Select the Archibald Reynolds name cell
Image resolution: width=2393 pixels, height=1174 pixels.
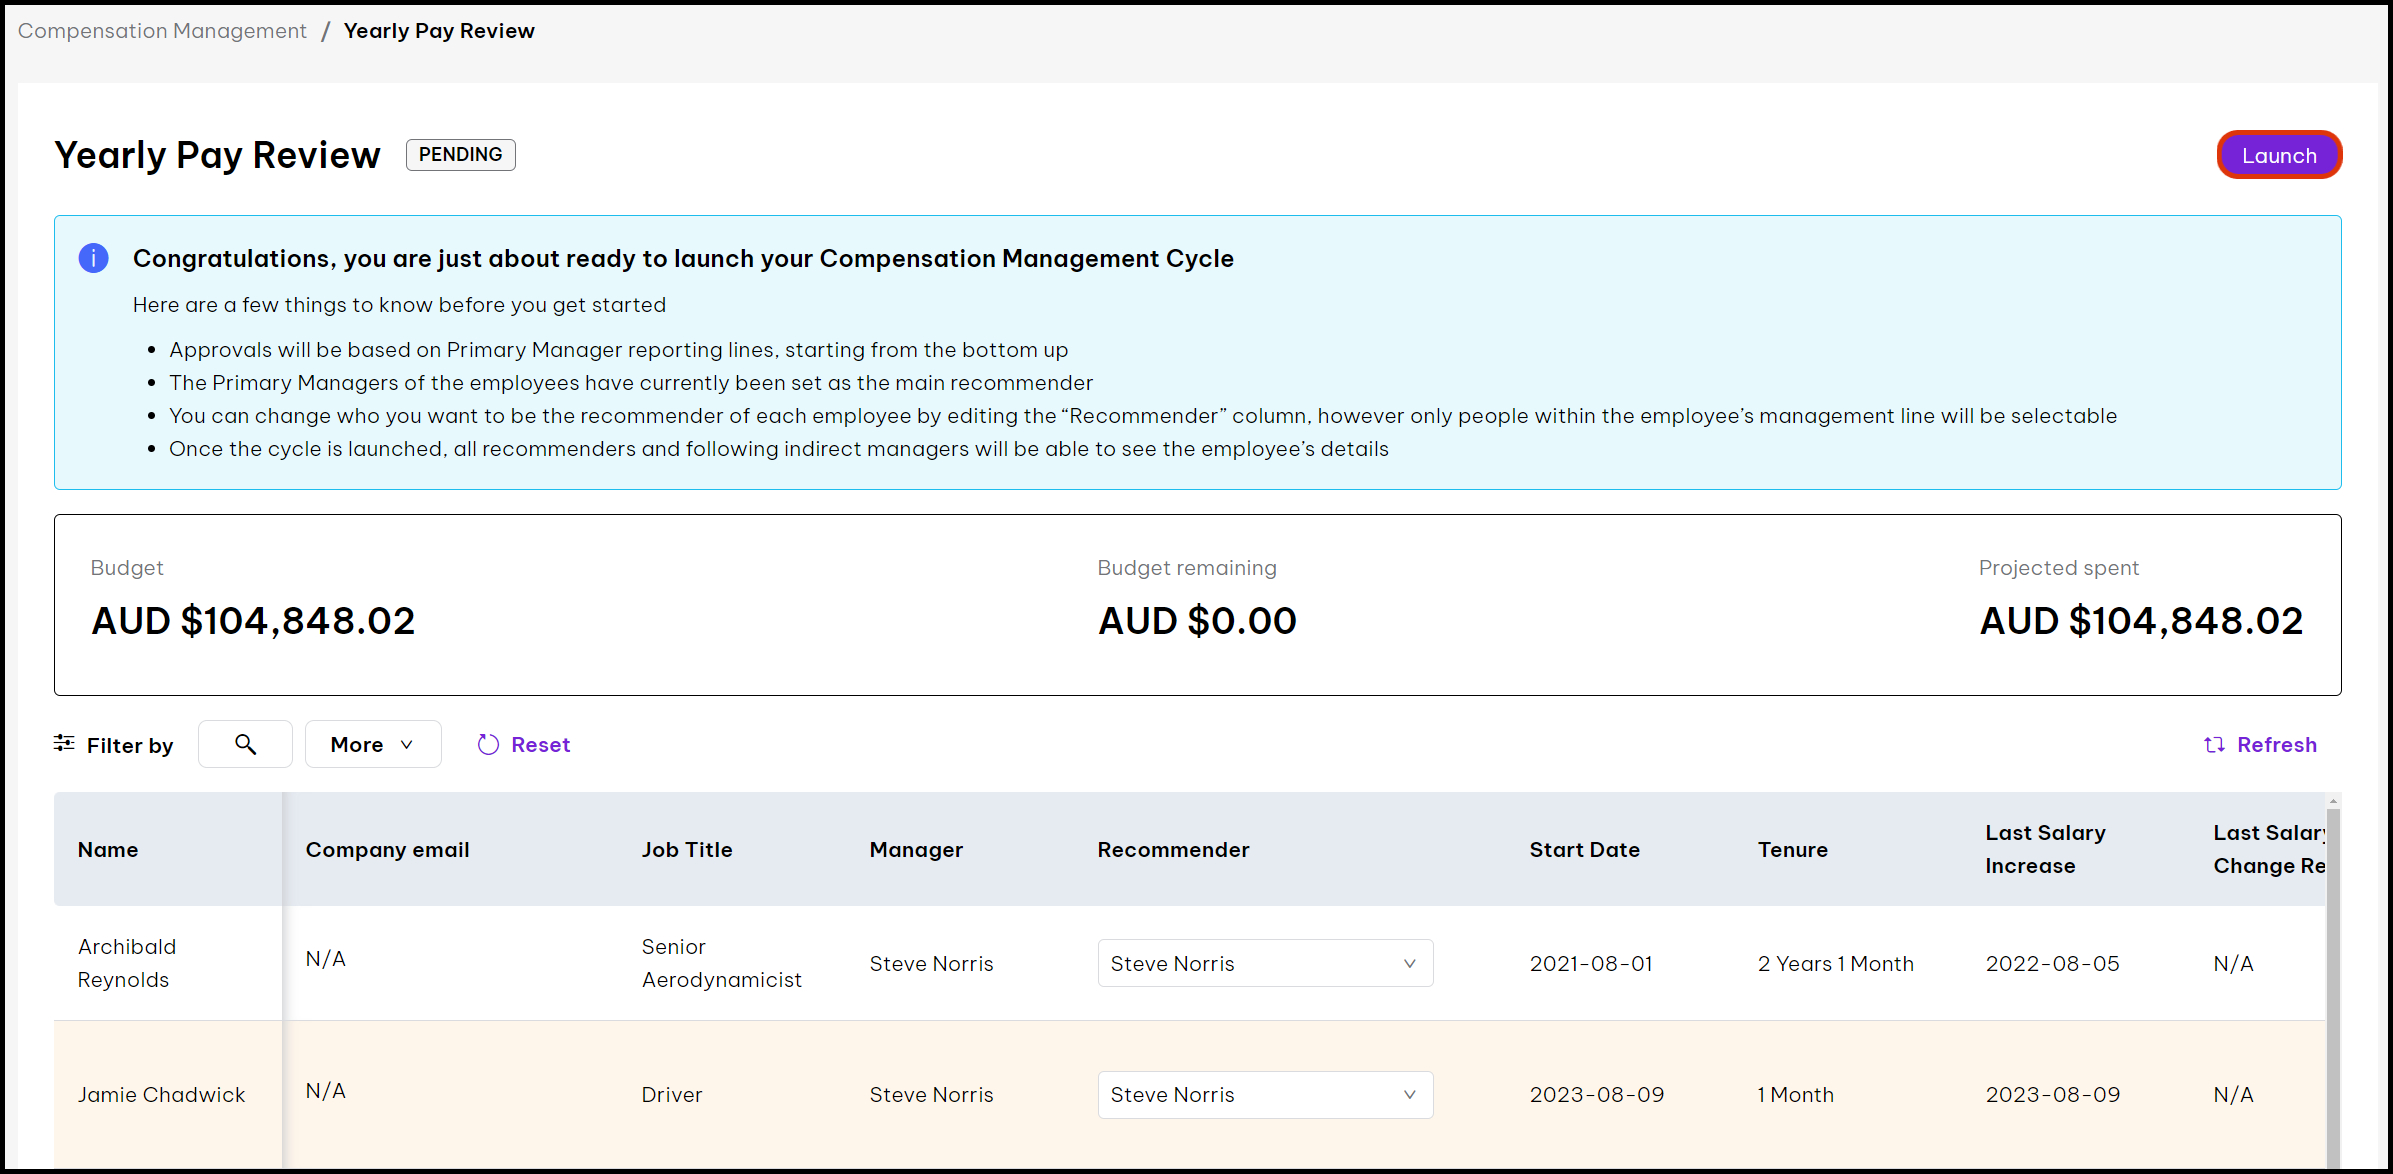point(127,963)
